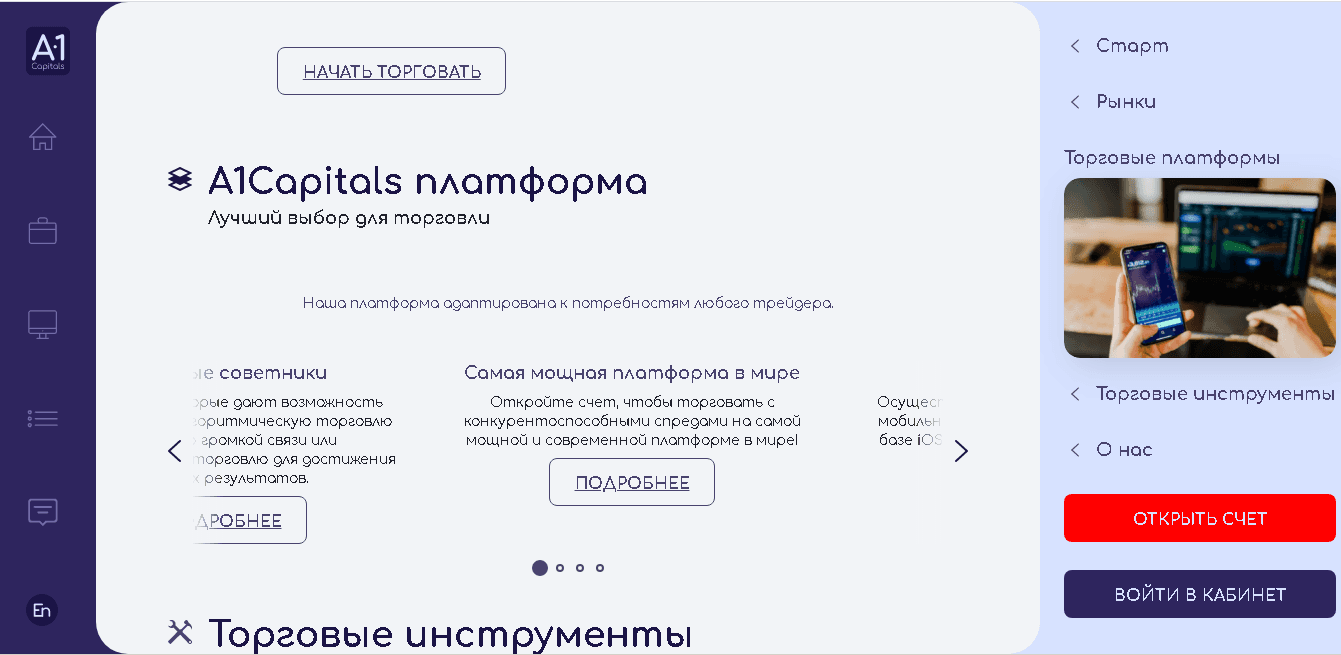
Task: Expand the Старт menu section
Action: [1131, 46]
